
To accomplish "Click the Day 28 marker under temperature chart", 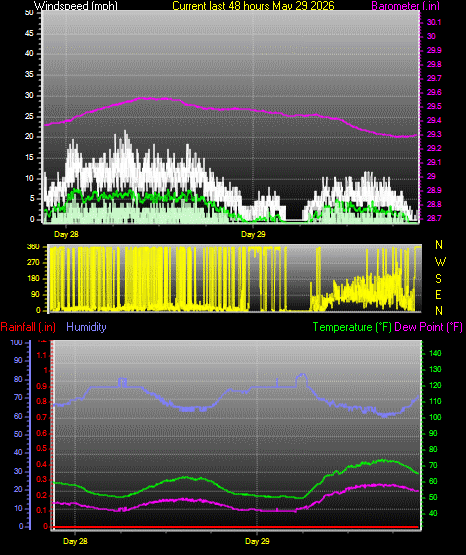I will point(75,541).
